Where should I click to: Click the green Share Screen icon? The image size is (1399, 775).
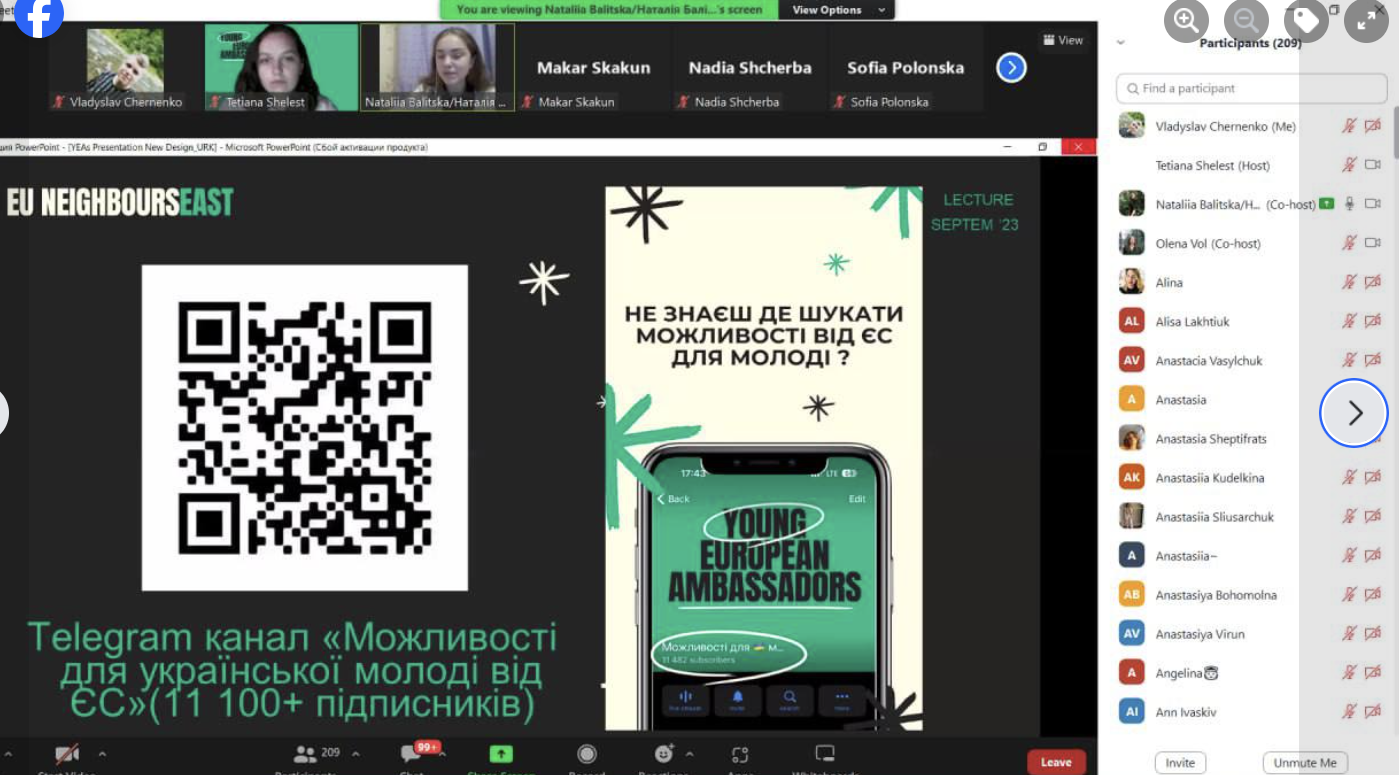(501, 754)
